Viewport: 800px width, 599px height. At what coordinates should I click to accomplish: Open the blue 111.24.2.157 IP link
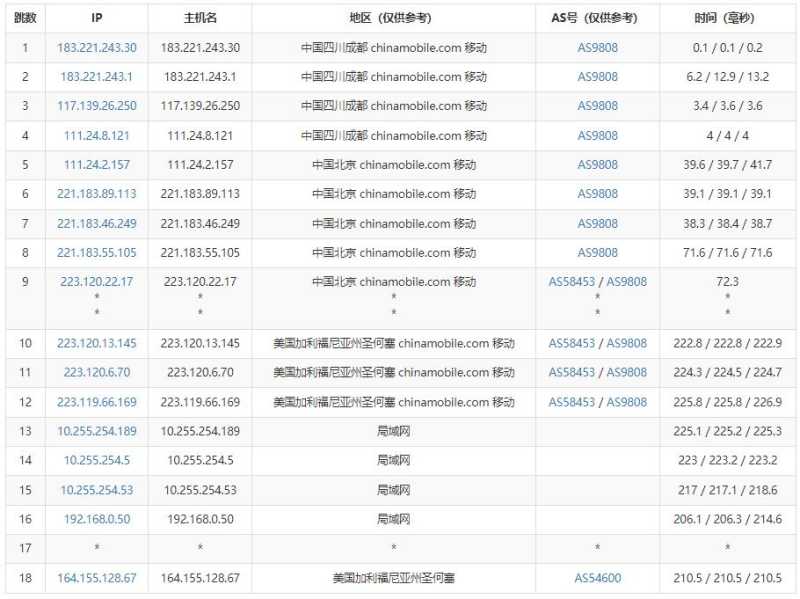pos(97,165)
